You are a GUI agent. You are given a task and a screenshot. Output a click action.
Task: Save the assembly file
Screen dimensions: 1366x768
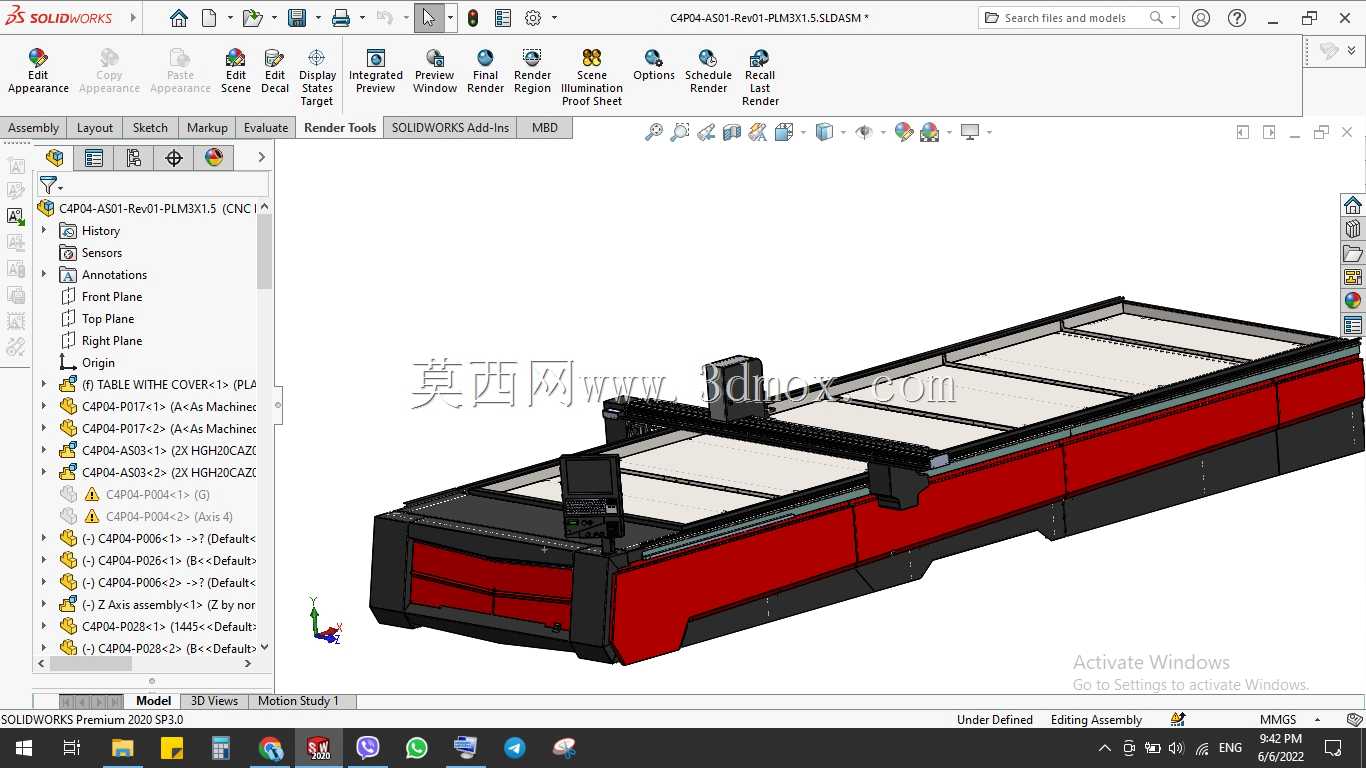tap(297, 18)
